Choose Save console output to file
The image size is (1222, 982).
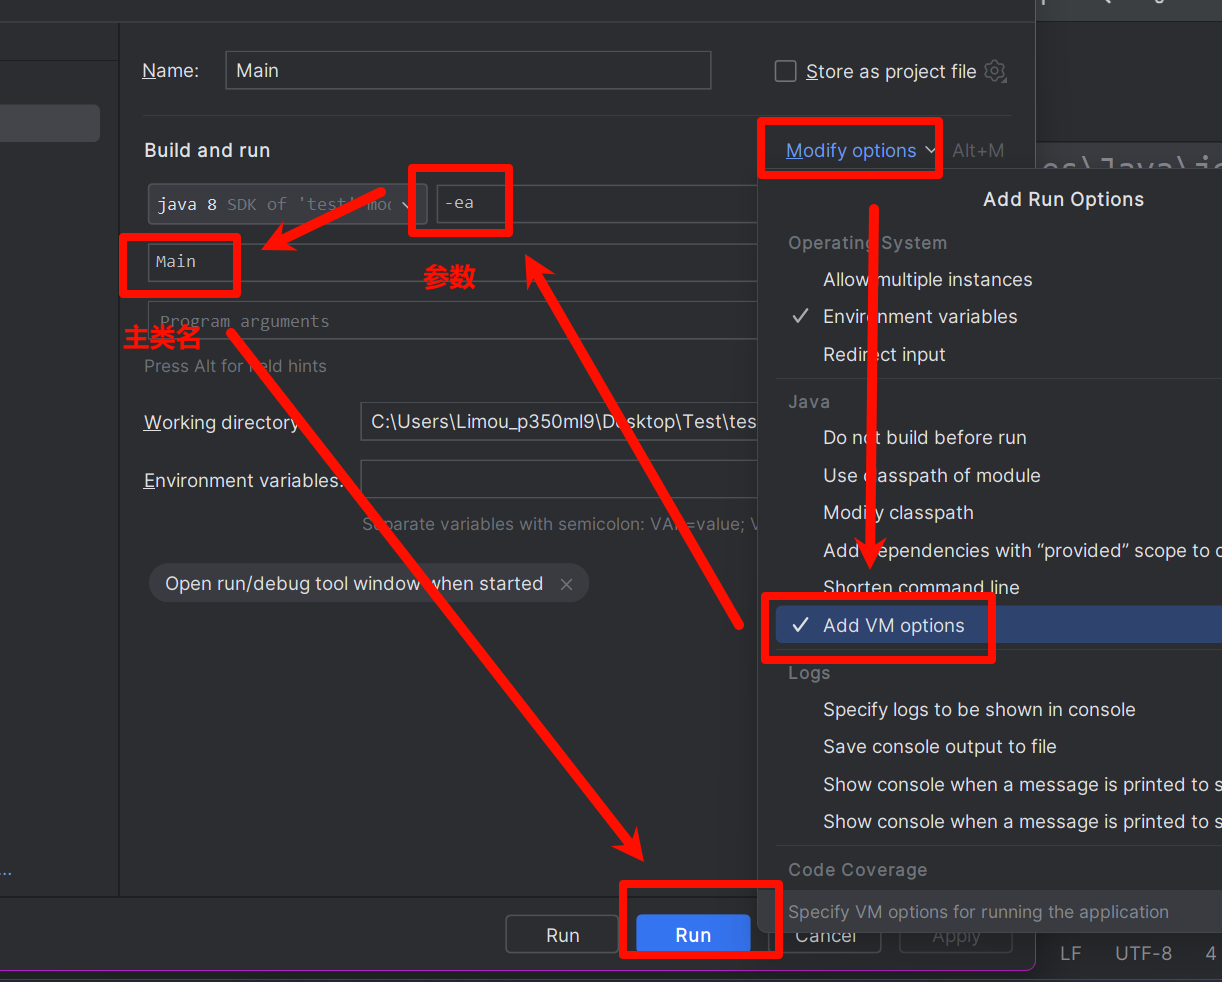939,747
